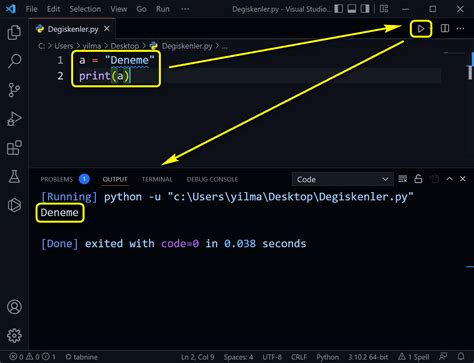Screen dimensions: 474x363
Task: Click the "Deneme" string in code
Action: tap(130, 60)
